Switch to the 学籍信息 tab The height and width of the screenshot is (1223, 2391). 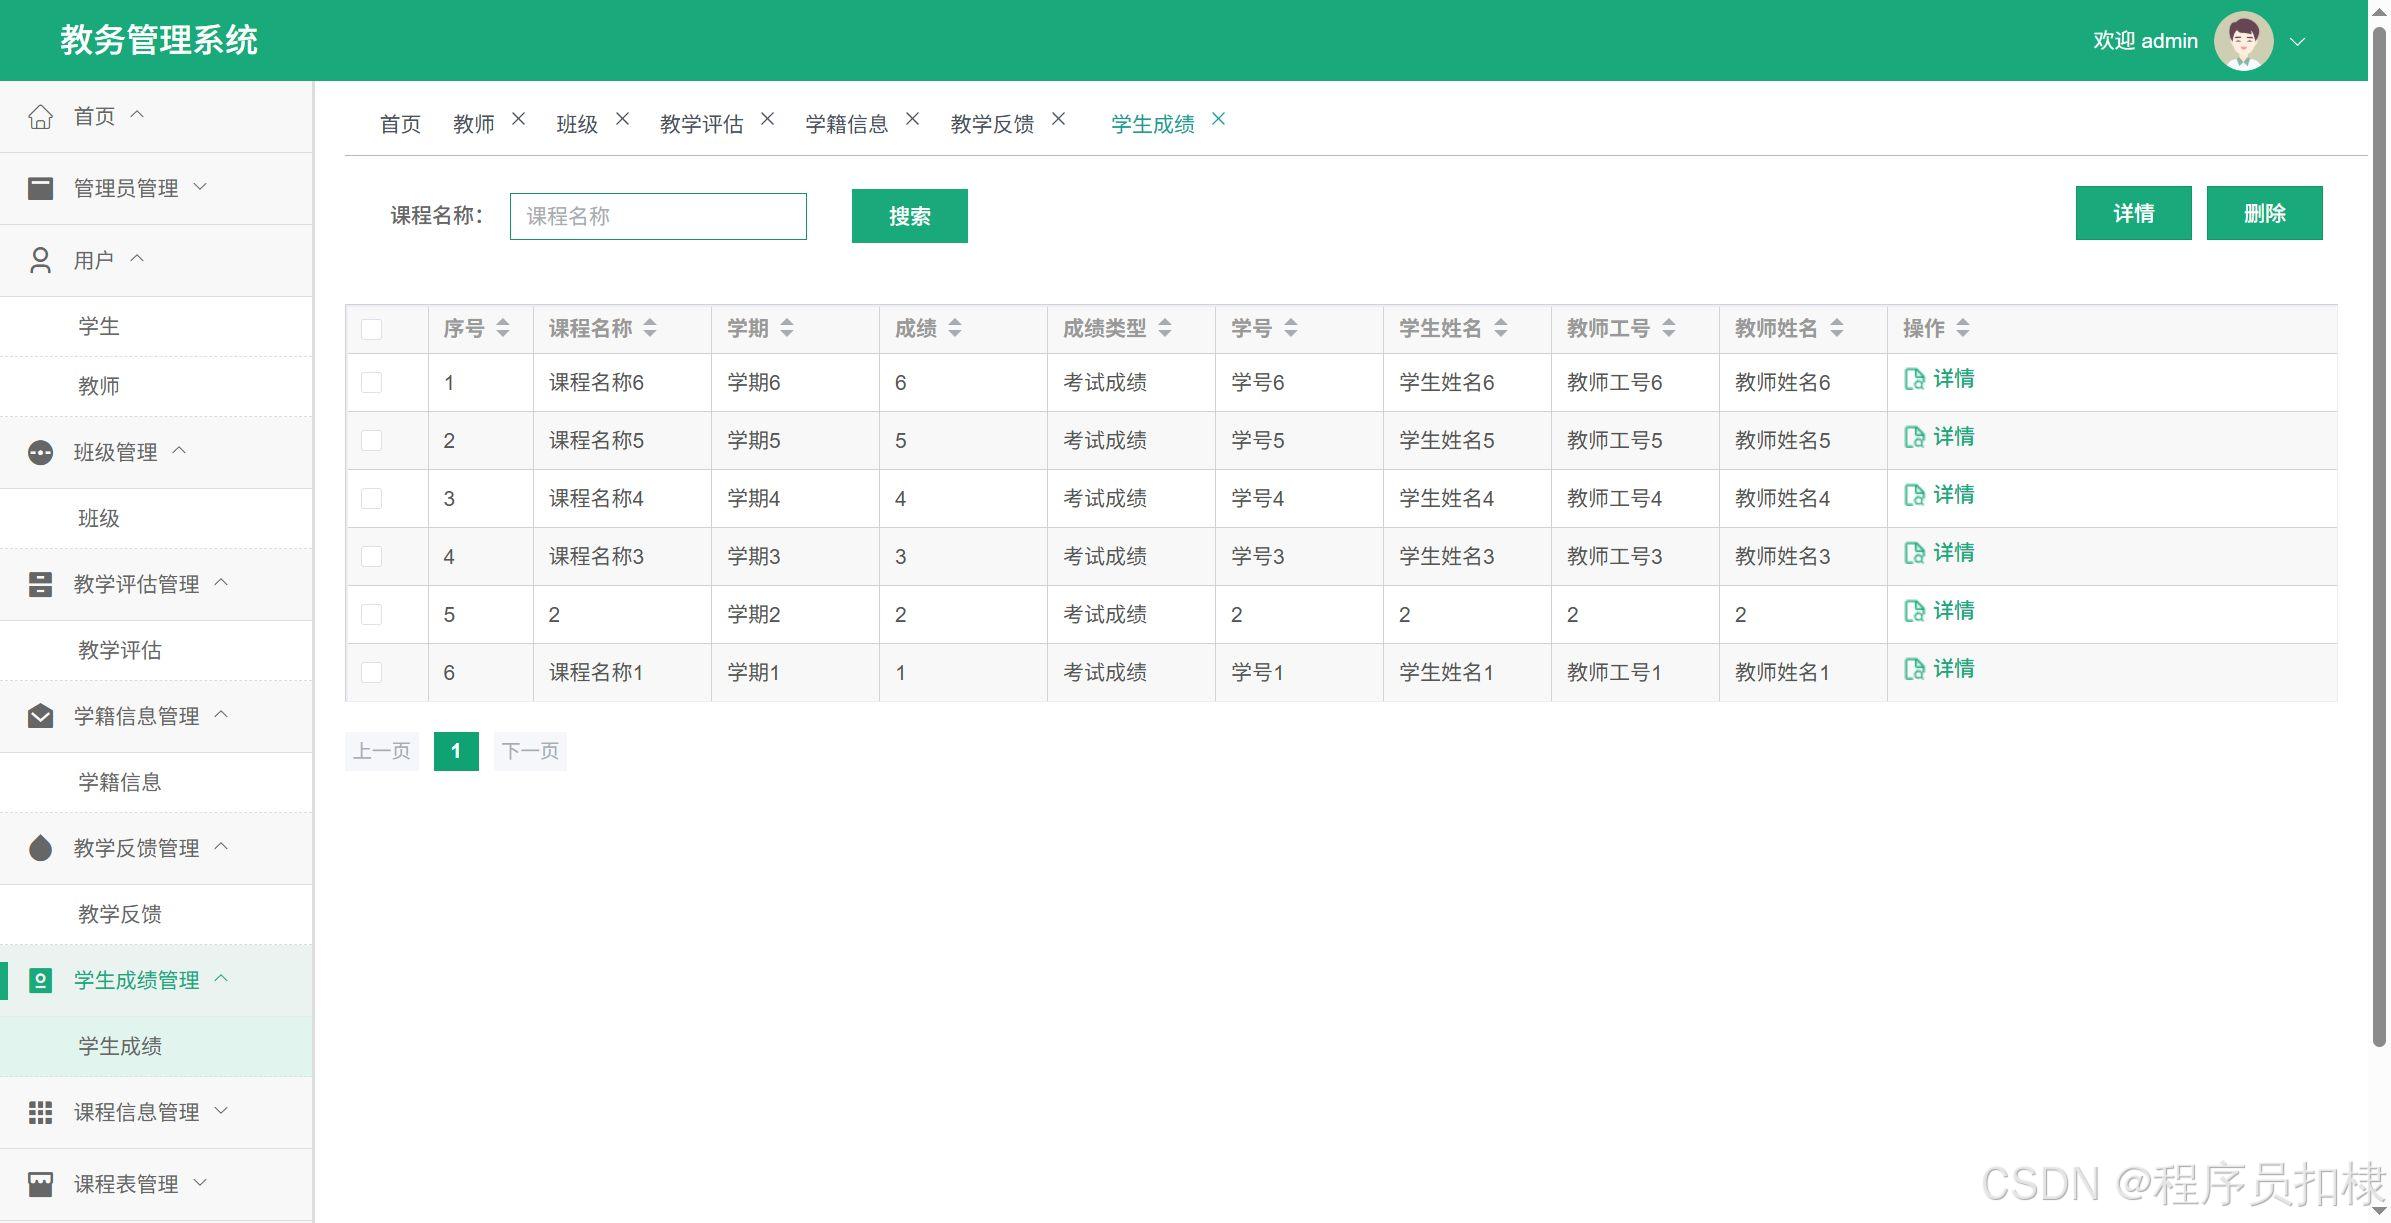click(x=846, y=124)
